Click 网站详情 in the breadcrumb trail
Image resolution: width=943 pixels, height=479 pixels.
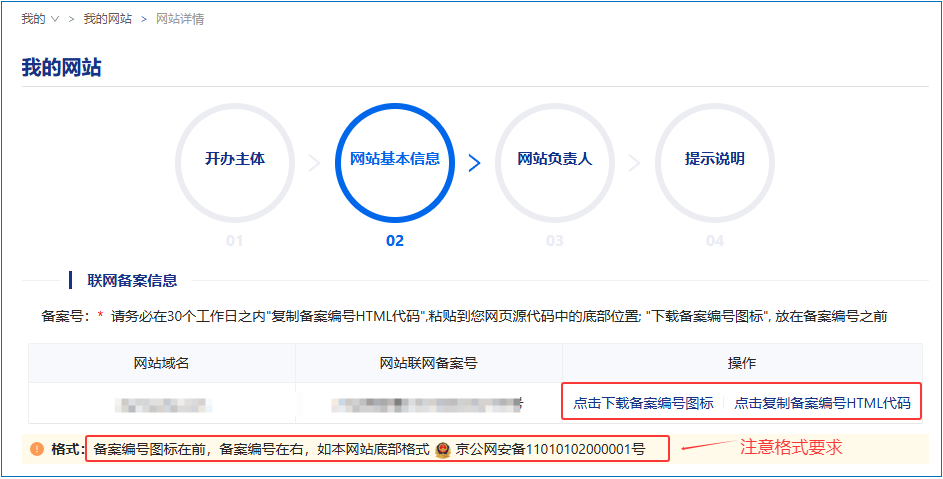click(180, 19)
